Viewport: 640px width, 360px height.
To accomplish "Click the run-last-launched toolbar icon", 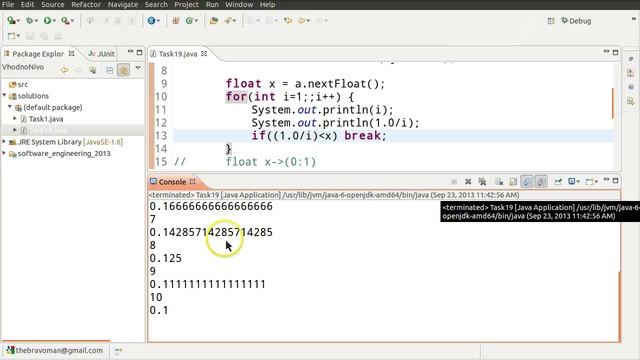I will tap(11, 20).
